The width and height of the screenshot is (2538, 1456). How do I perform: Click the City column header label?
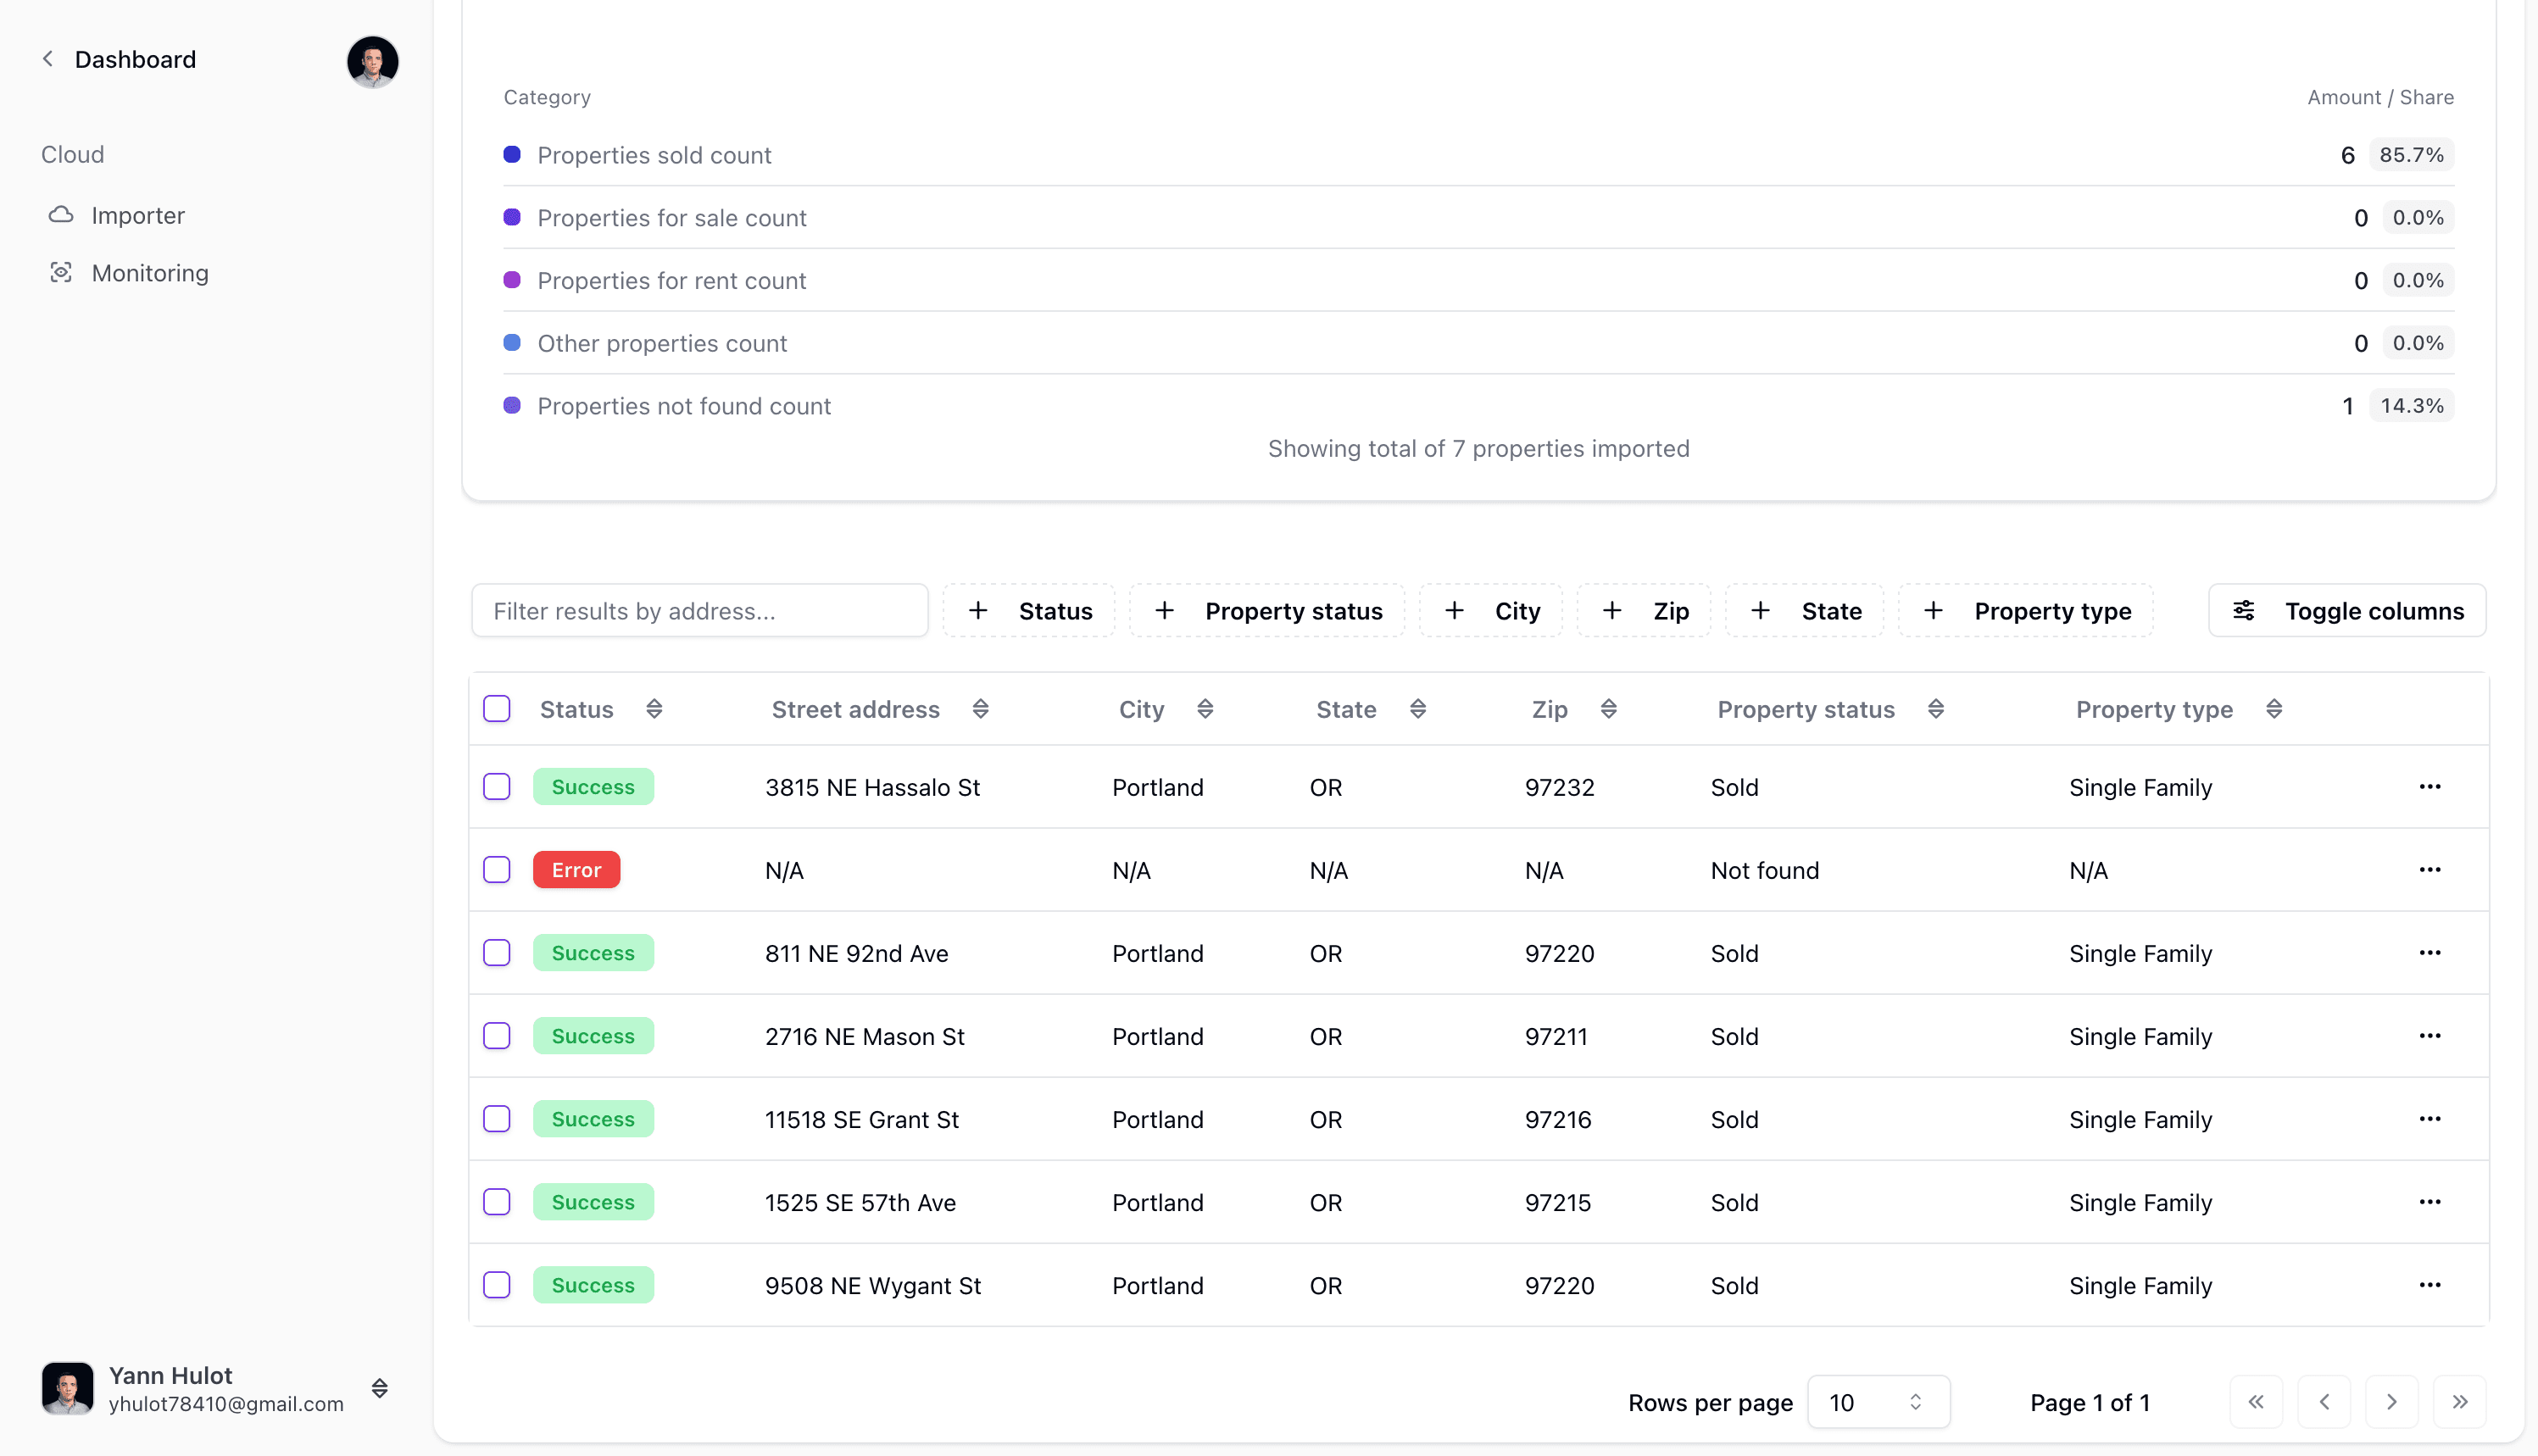(x=1141, y=709)
